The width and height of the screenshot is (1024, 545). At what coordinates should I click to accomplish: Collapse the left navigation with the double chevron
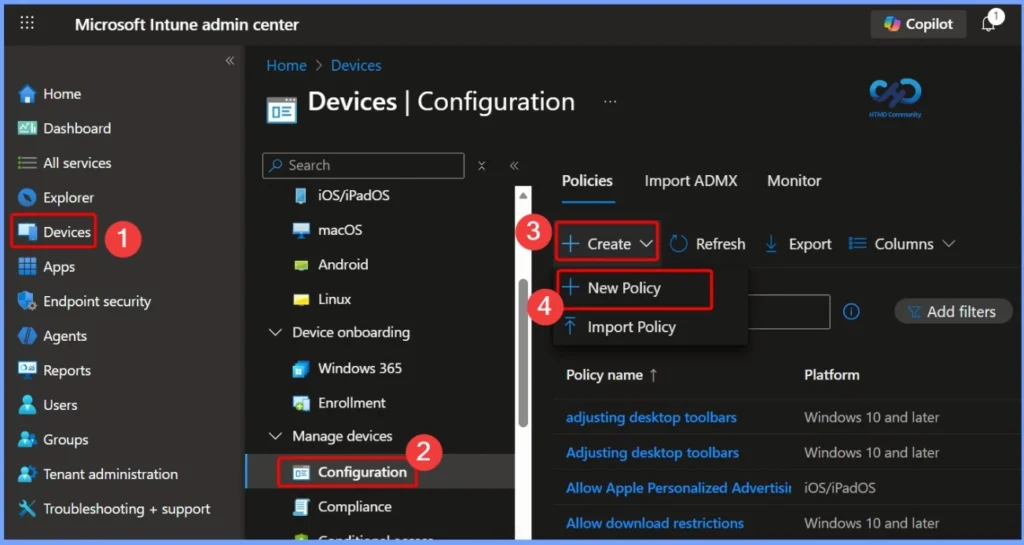coord(230,61)
